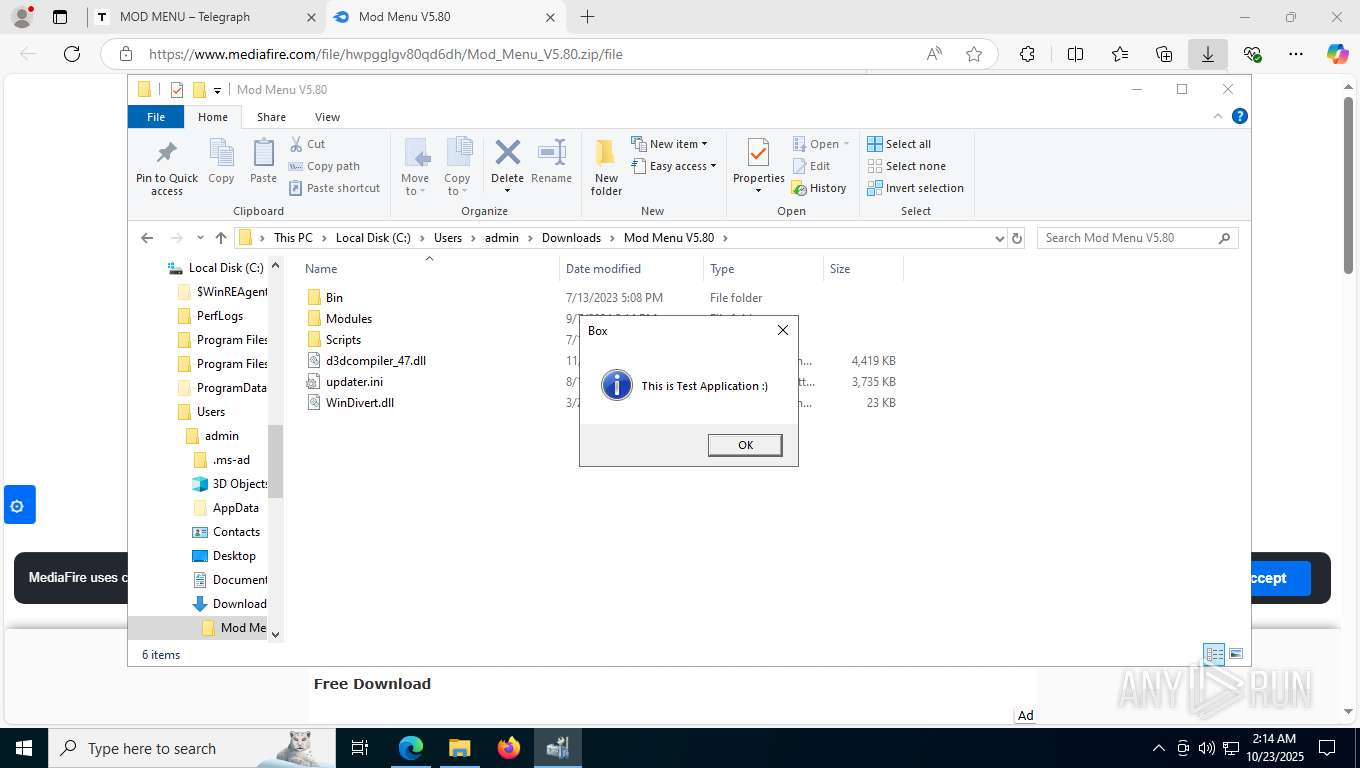1360x768 pixels.
Task: Select Desktop in the navigation tree
Action: 234,556
